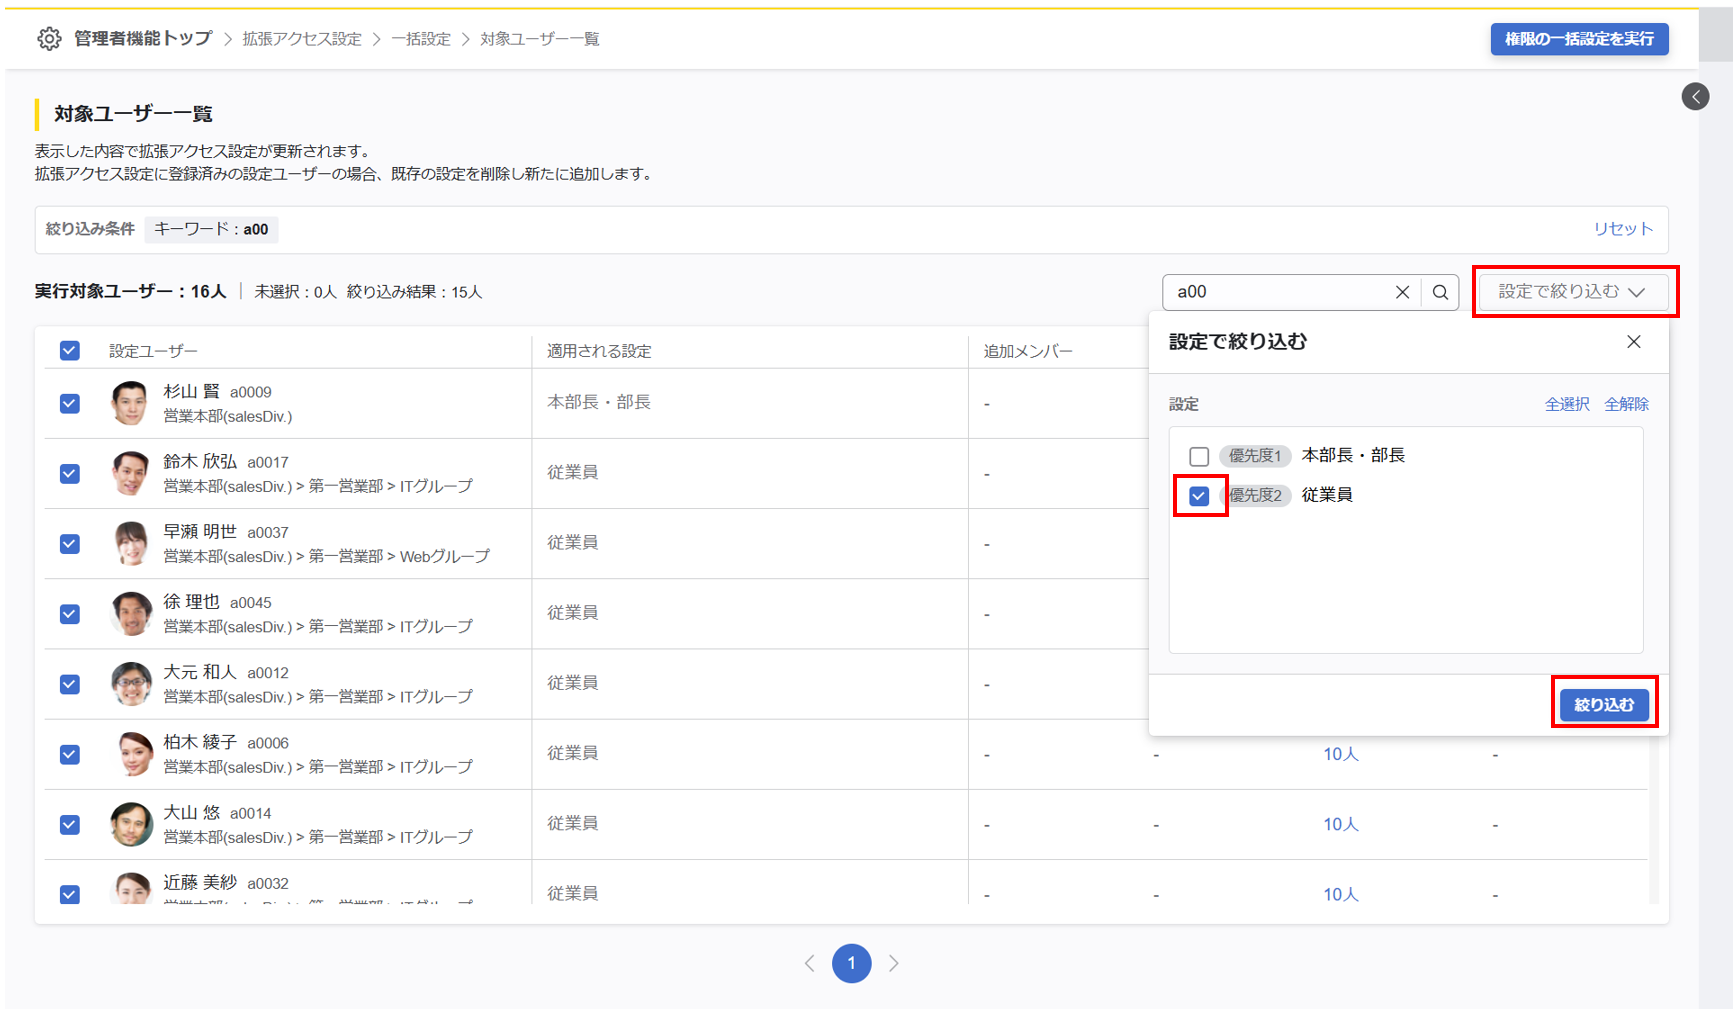Click 権限の一括設定を実行 button

(1579, 39)
